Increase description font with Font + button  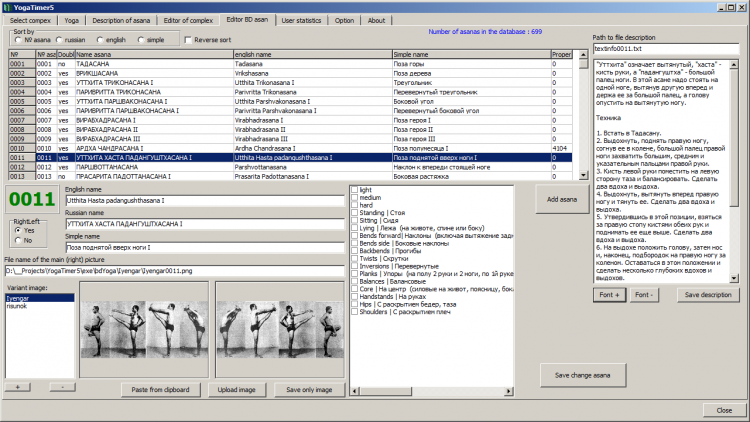tap(610, 295)
